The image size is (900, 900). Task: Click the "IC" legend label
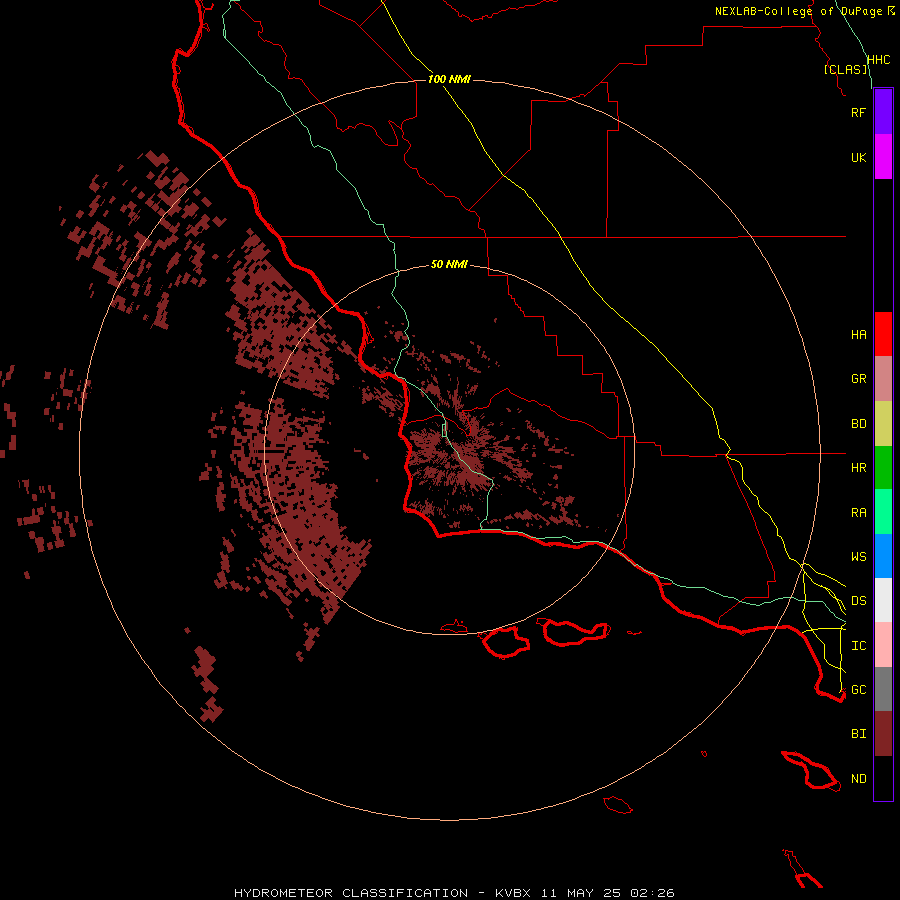858,646
